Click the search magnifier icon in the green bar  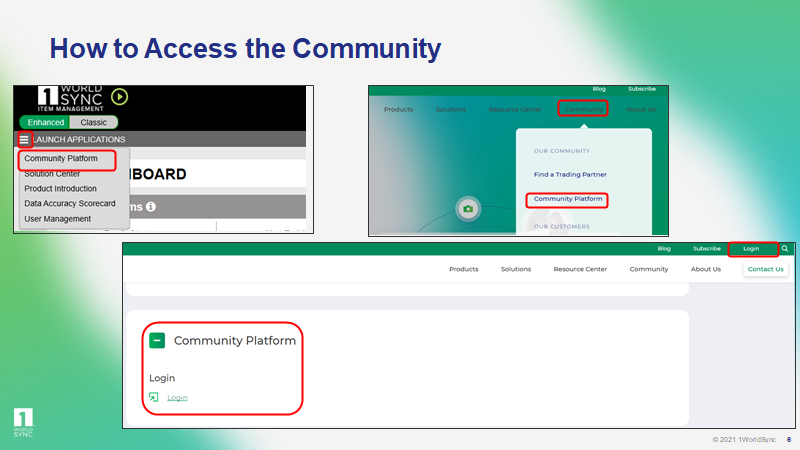tap(785, 248)
